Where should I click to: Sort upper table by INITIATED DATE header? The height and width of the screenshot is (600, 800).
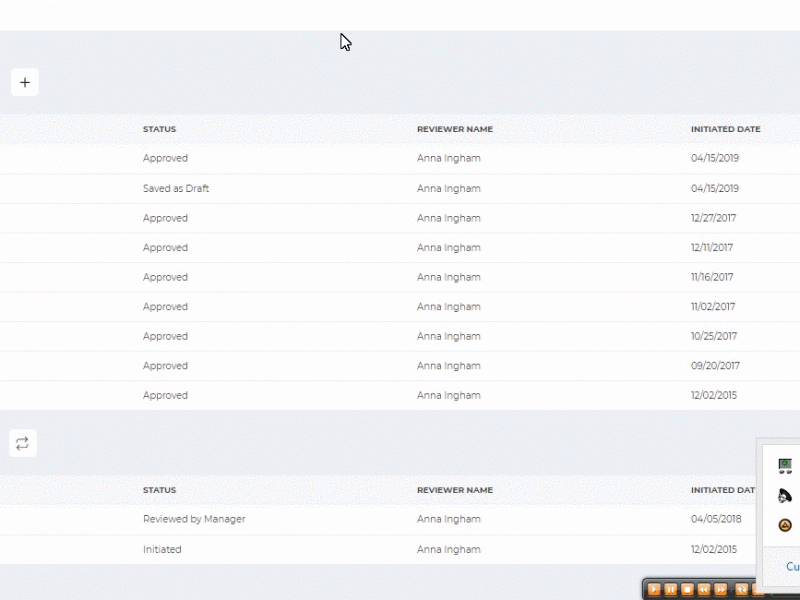pos(726,129)
